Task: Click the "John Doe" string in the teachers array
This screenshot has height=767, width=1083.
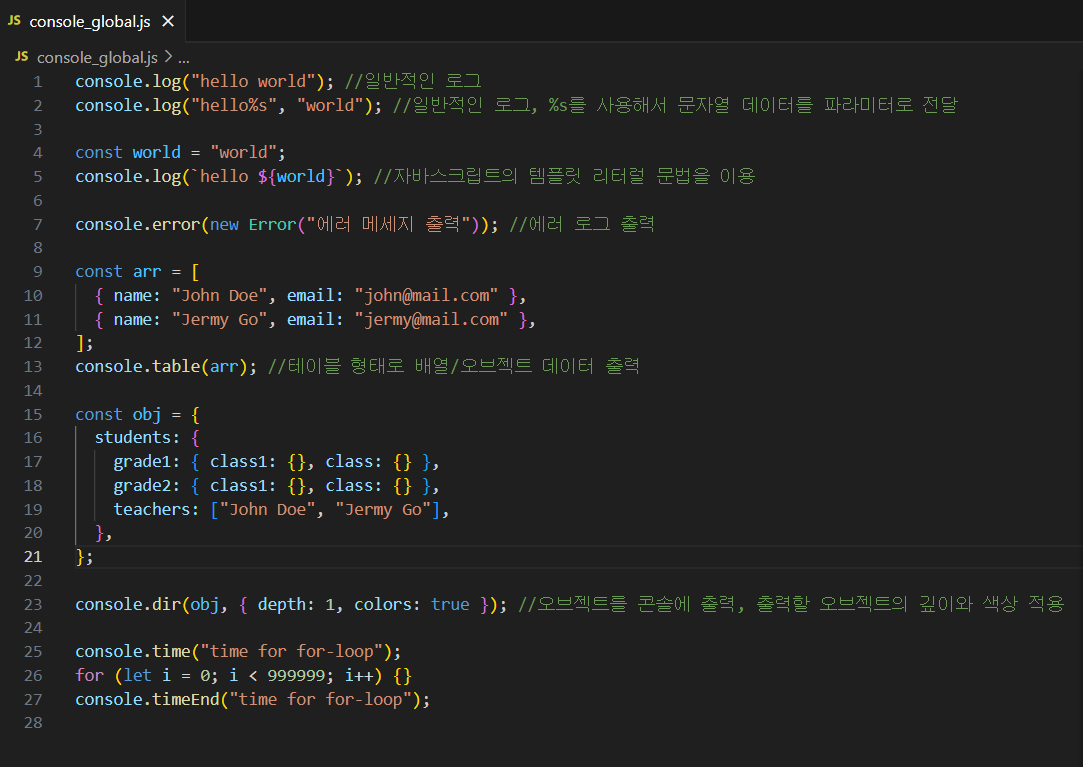Action: pyautogui.click(x=267, y=509)
